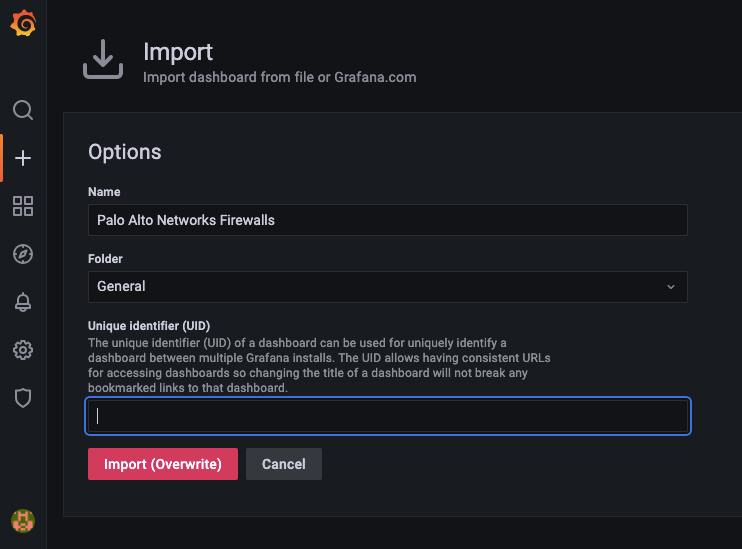Open the Create plus menu
The width and height of the screenshot is (742, 549).
pos(23,158)
